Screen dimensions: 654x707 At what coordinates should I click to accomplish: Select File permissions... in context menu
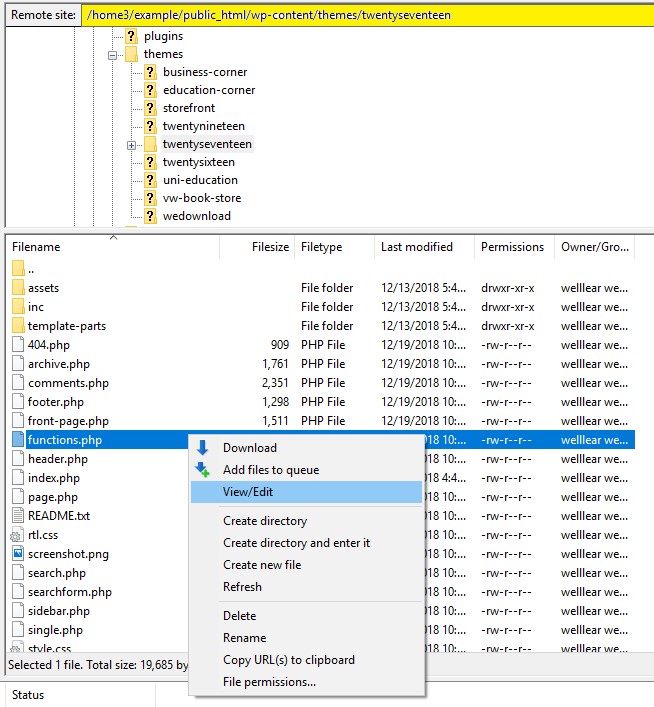tap(269, 682)
